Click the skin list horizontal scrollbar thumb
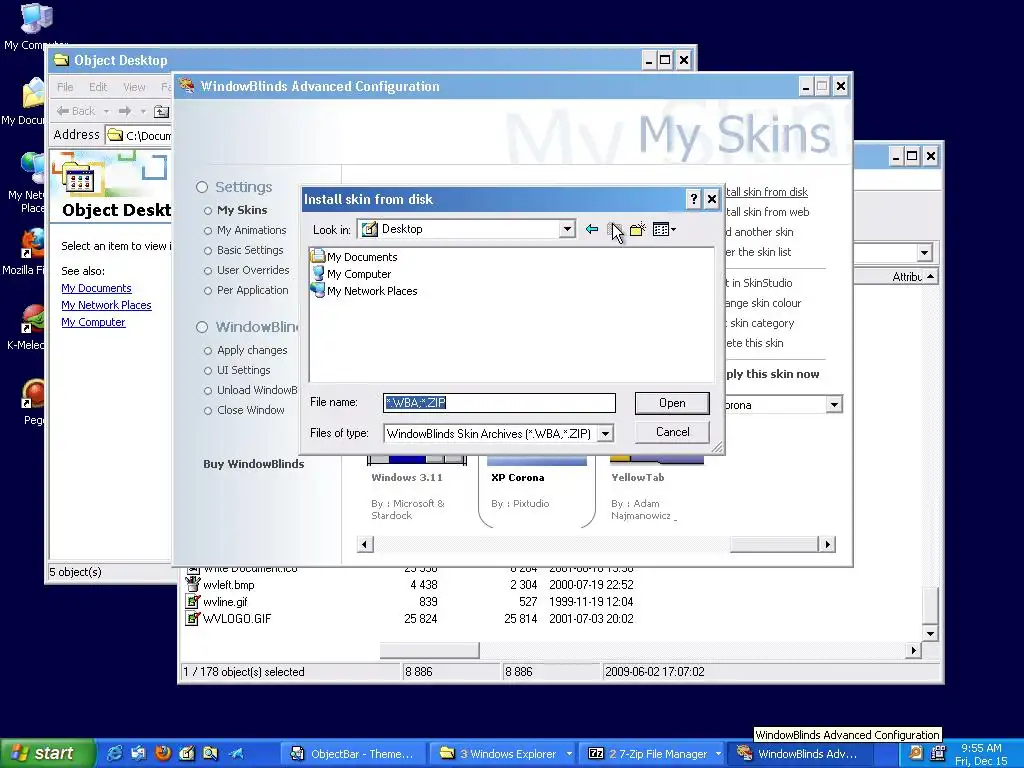This screenshot has height=768, width=1024. tap(773, 545)
